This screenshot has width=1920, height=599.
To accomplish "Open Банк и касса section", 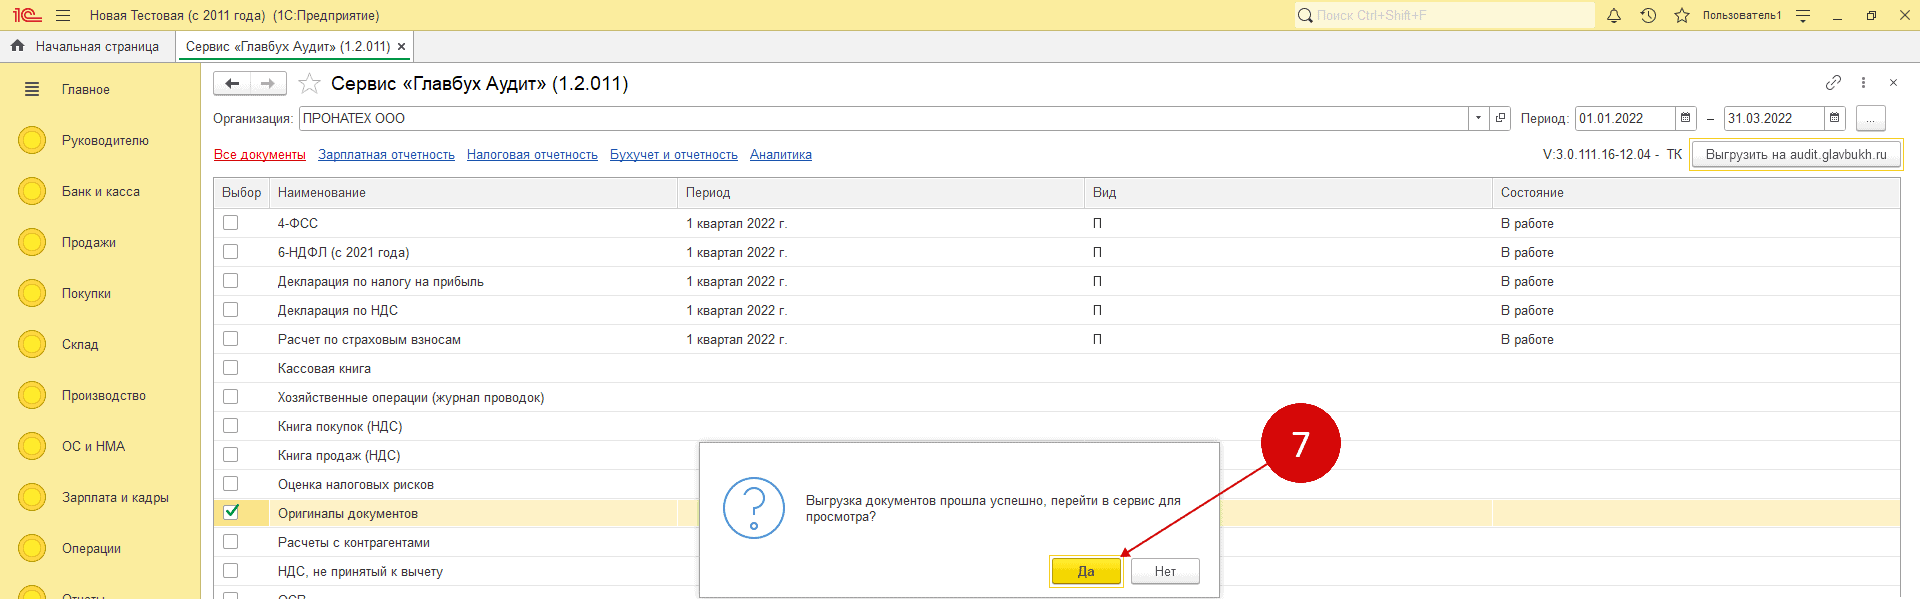I will (100, 191).
